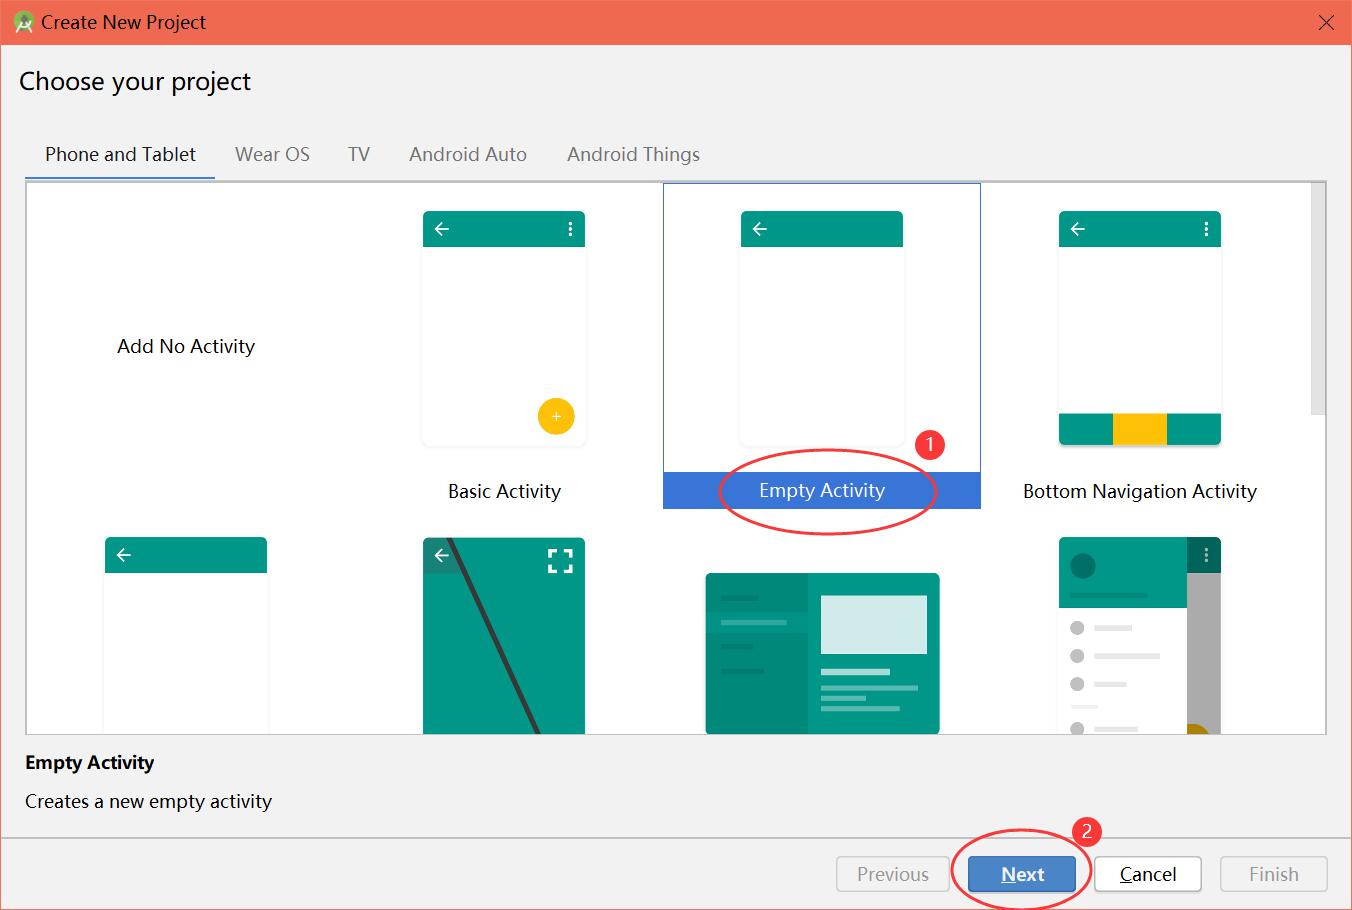
Task: Click the Next button
Action: 1022,874
